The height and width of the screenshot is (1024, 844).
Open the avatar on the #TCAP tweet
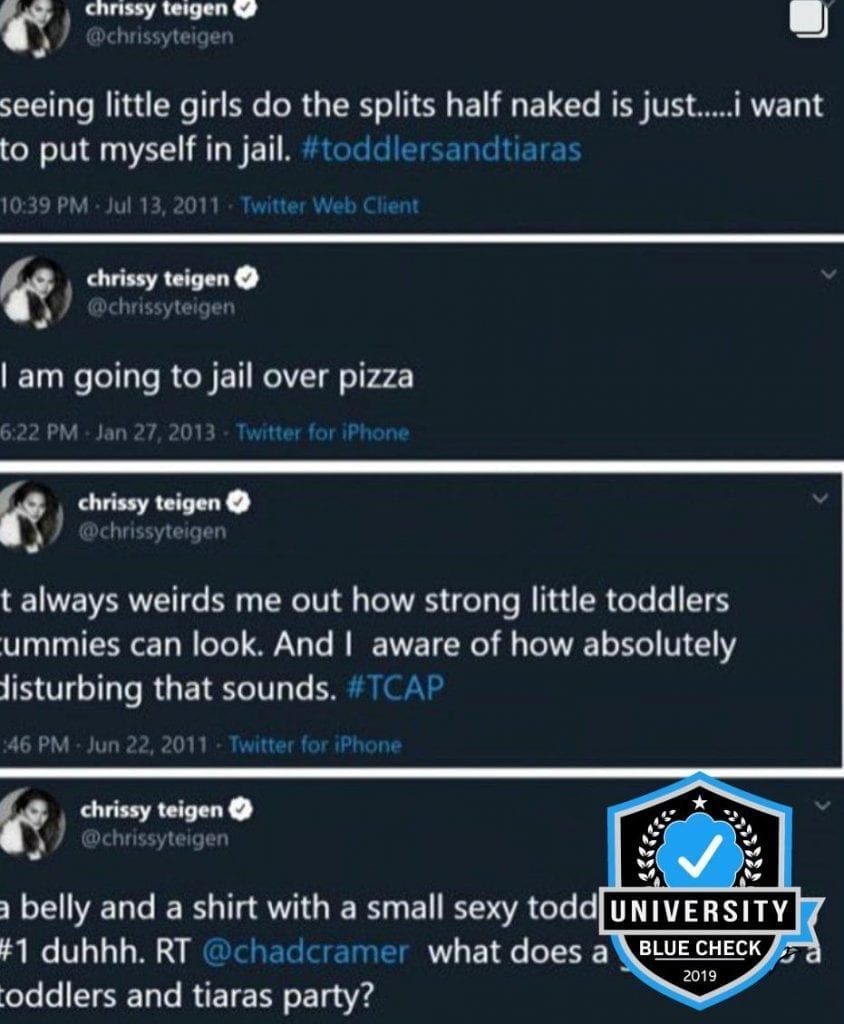click(32, 516)
